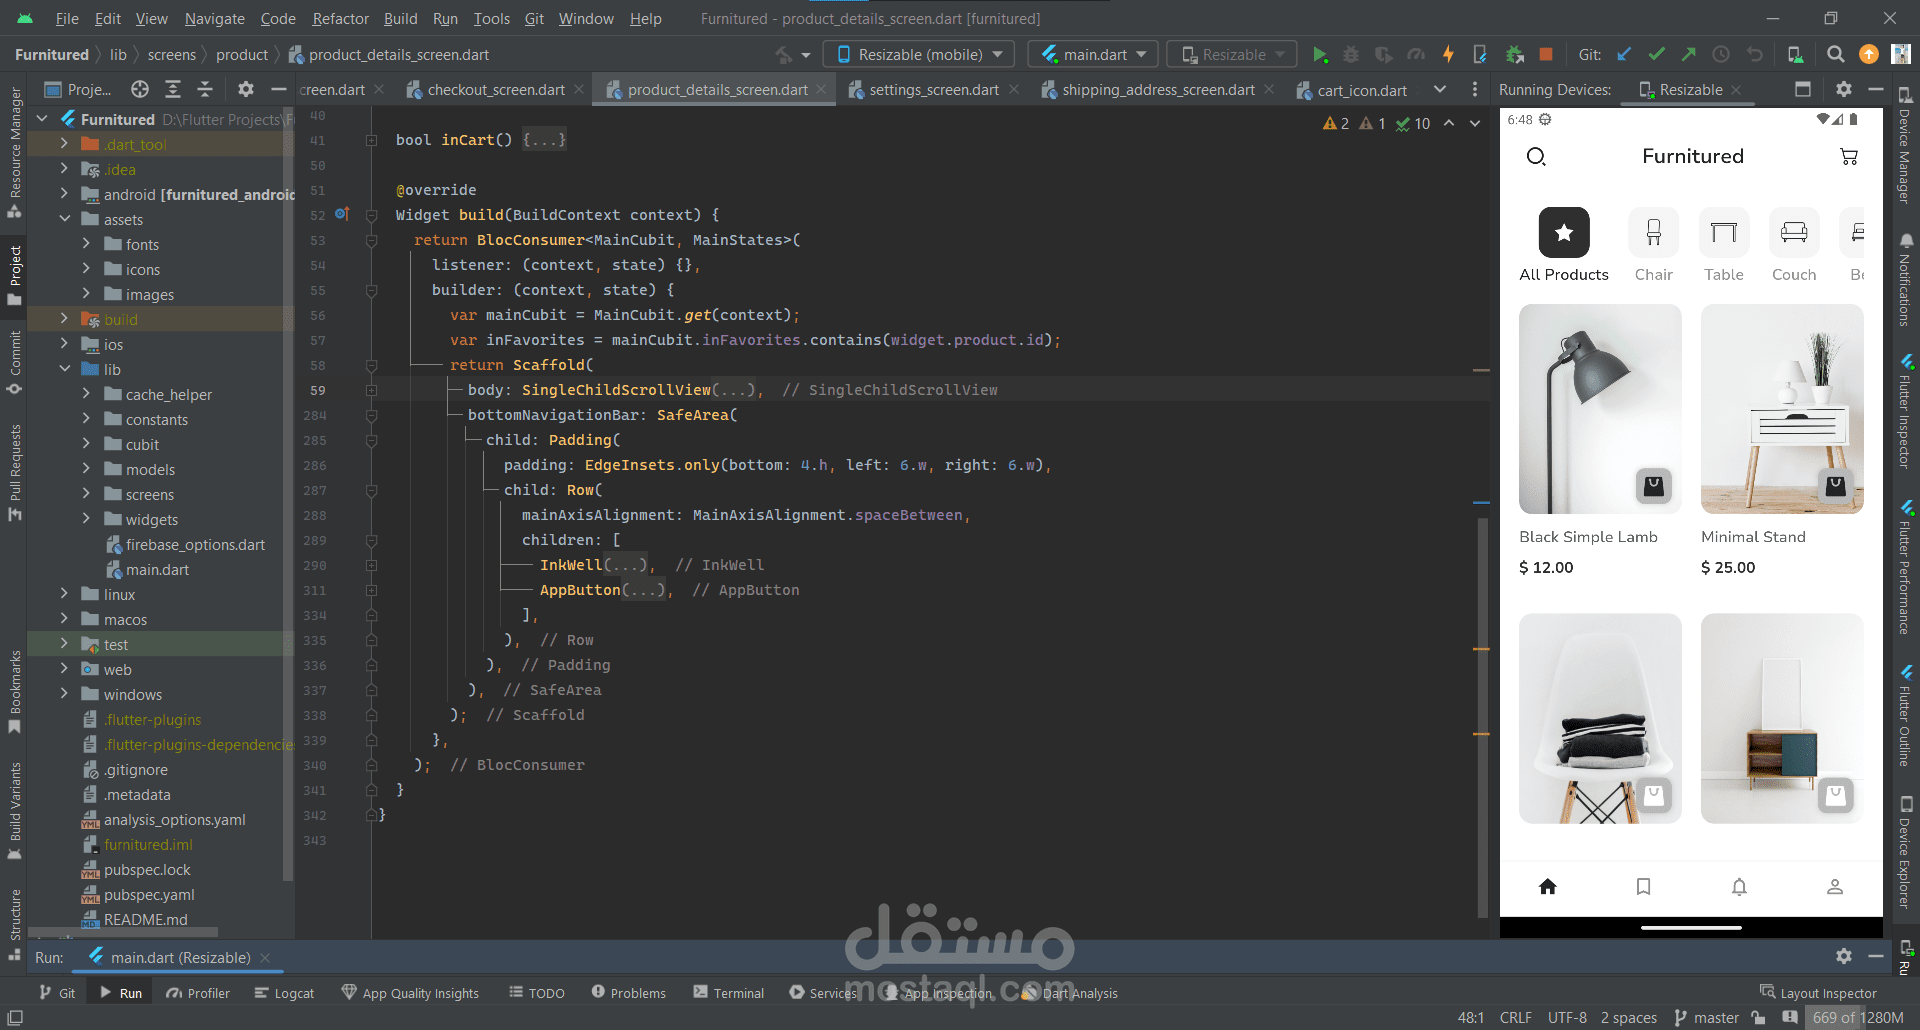Add Black Simple Lamb to cart
This screenshot has width=1920, height=1030.
point(1654,486)
